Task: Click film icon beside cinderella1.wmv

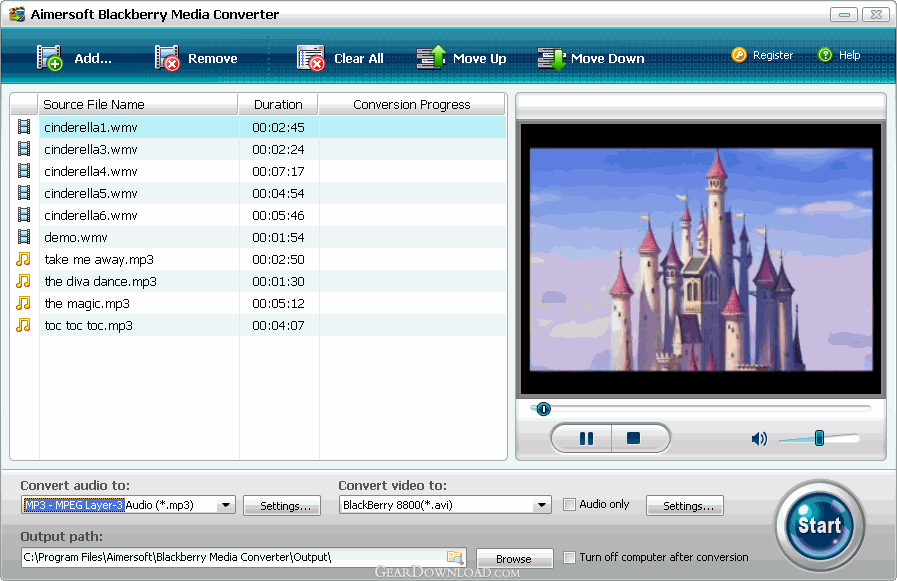Action: tap(24, 126)
